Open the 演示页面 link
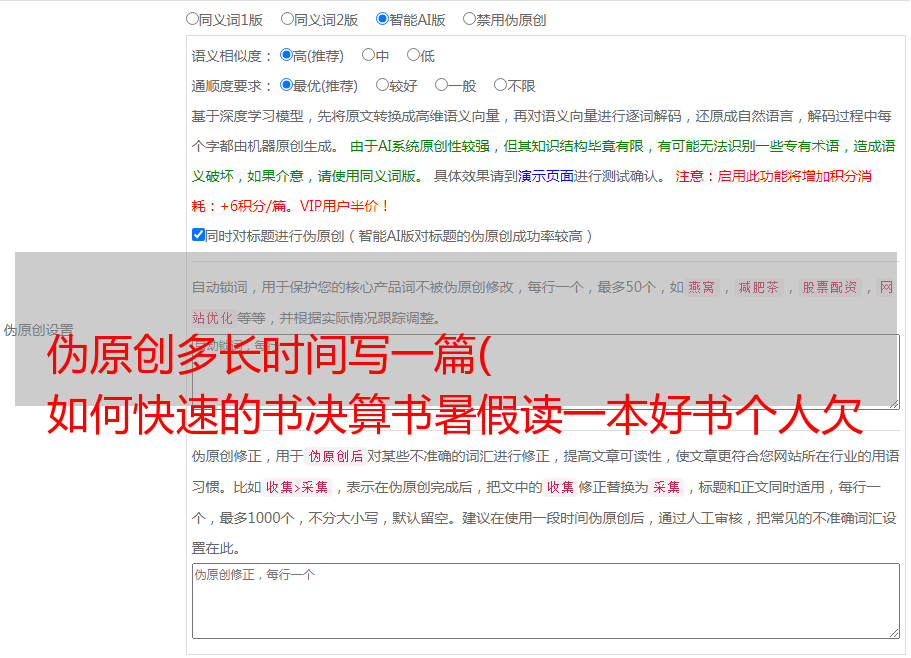The image size is (911, 658). 546,176
